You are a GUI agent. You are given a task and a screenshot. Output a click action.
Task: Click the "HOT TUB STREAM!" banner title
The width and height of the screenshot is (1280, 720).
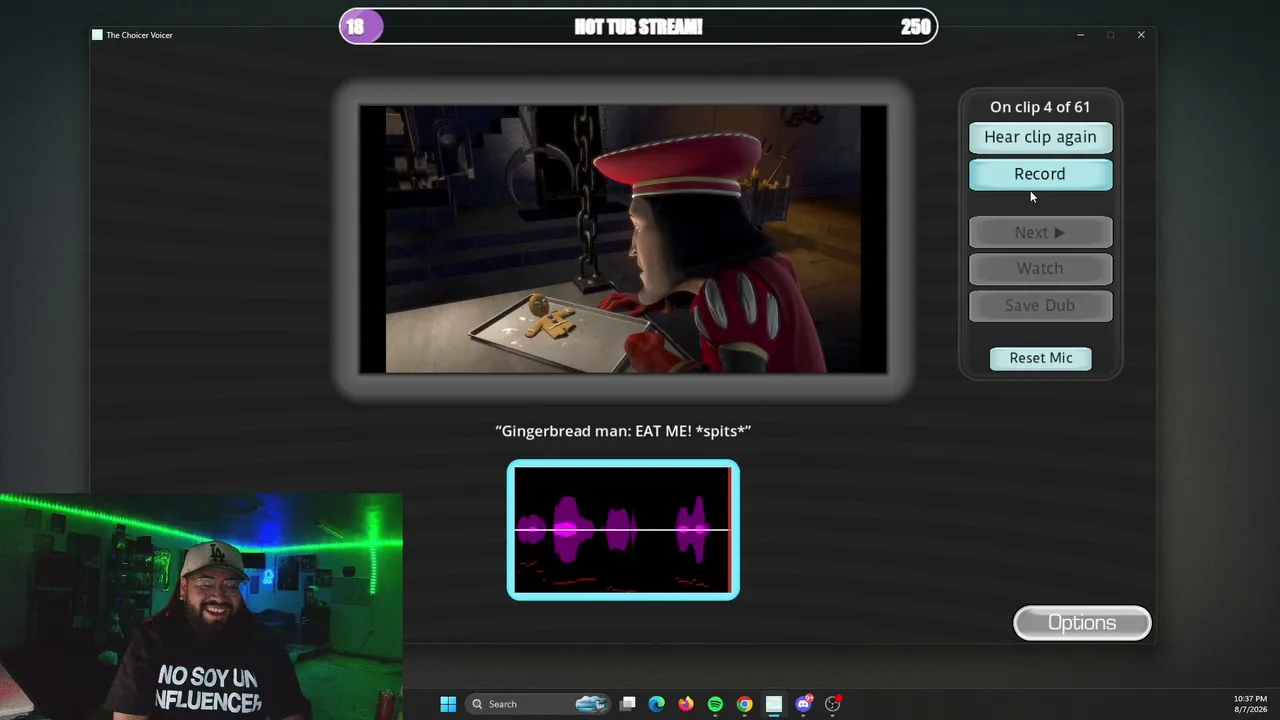pyautogui.click(x=638, y=27)
